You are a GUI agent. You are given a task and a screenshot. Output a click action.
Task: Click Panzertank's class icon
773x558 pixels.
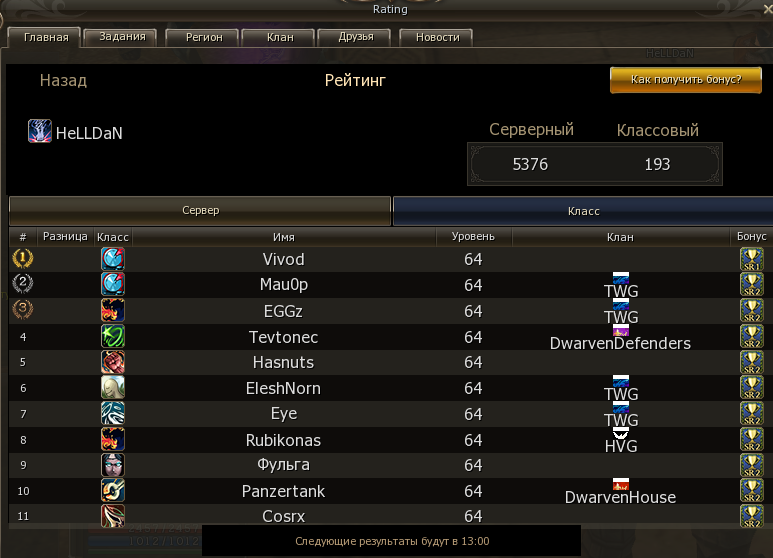(x=113, y=490)
